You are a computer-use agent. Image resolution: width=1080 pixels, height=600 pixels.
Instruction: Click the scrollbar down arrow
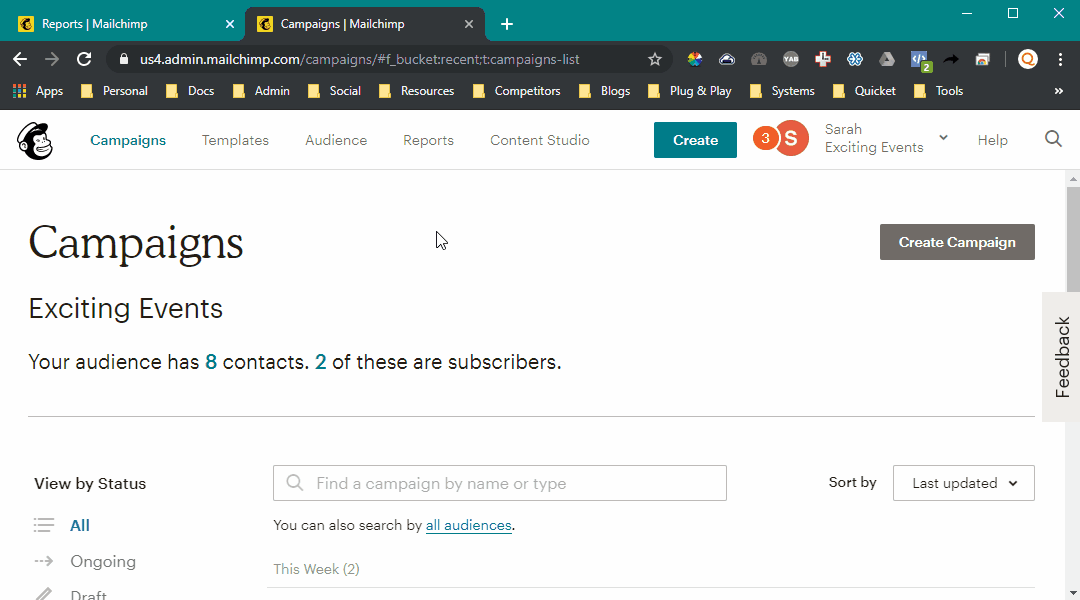pyautogui.click(x=1073, y=593)
